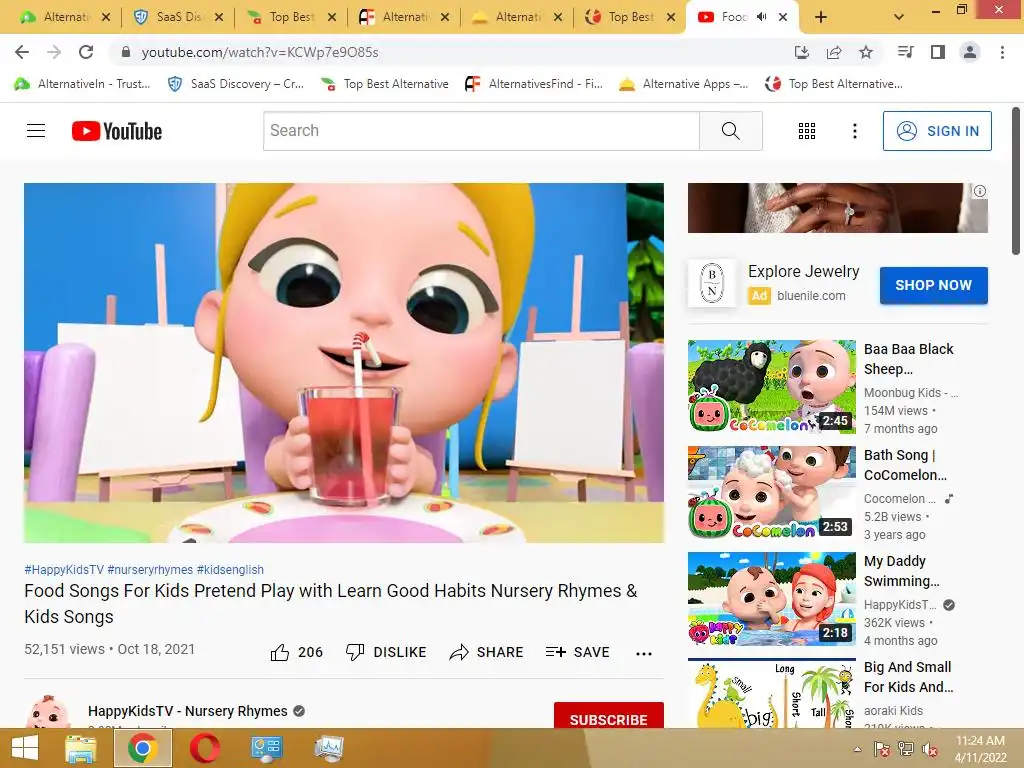Open bluenile.com ad link
The height and width of the screenshot is (768, 1024).
[x=811, y=296]
